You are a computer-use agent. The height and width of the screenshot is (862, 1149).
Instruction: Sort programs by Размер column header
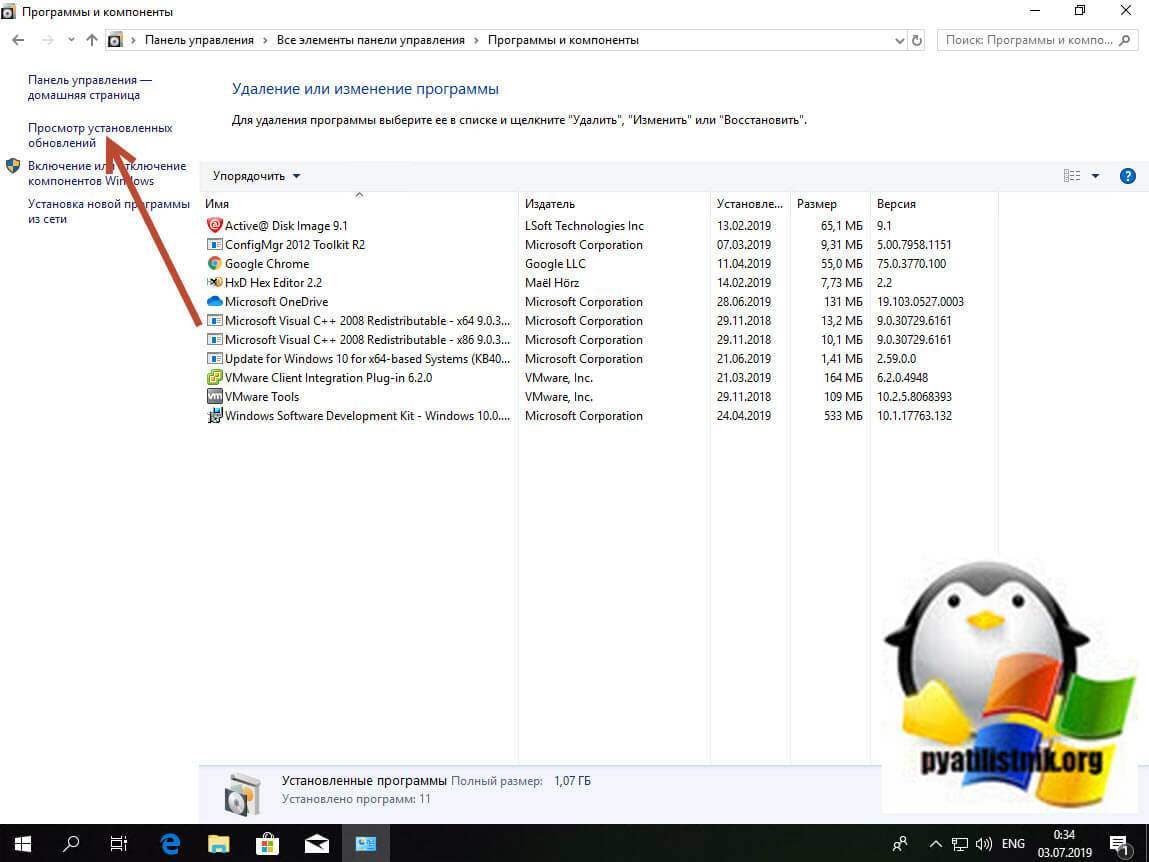pyautogui.click(x=817, y=204)
